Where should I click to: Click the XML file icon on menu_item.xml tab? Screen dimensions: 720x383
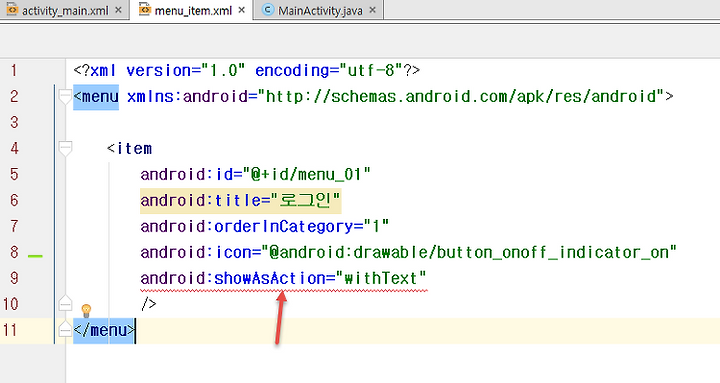(x=145, y=10)
